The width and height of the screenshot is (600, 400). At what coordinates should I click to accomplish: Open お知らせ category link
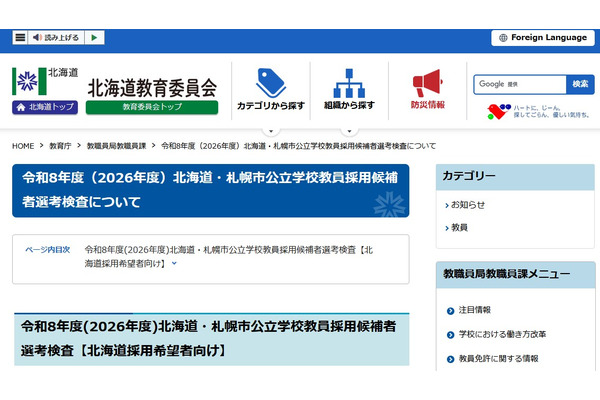468,205
